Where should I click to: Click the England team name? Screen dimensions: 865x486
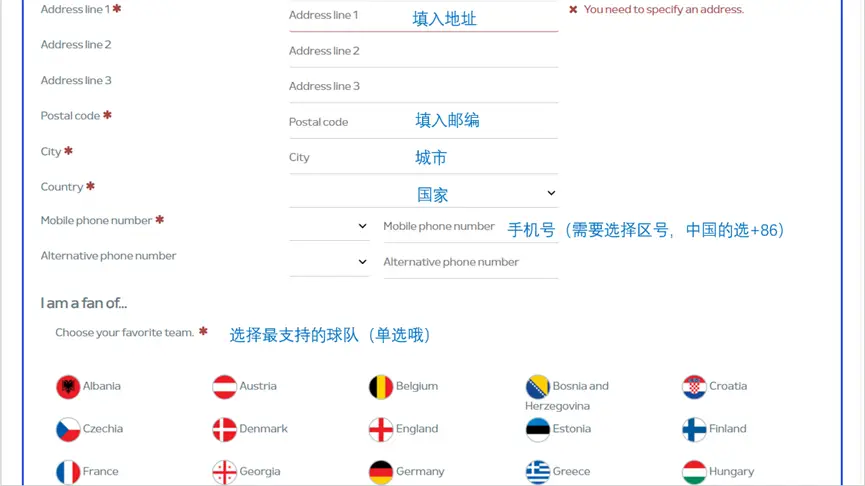click(x=417, y=429)
